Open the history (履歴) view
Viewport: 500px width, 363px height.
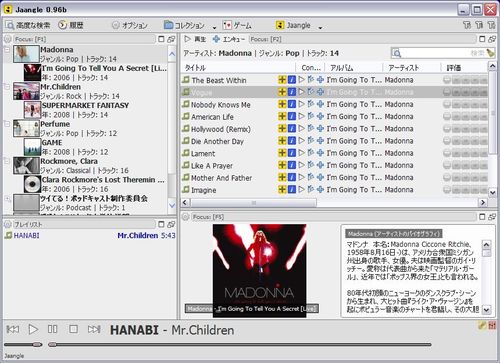pos(71,25)
